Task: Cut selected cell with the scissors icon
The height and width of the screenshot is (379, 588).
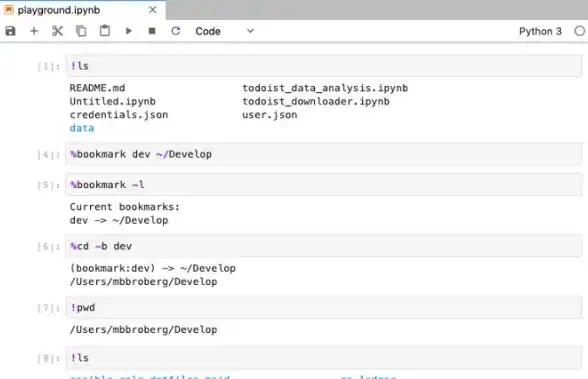Action: coord(57,31)
